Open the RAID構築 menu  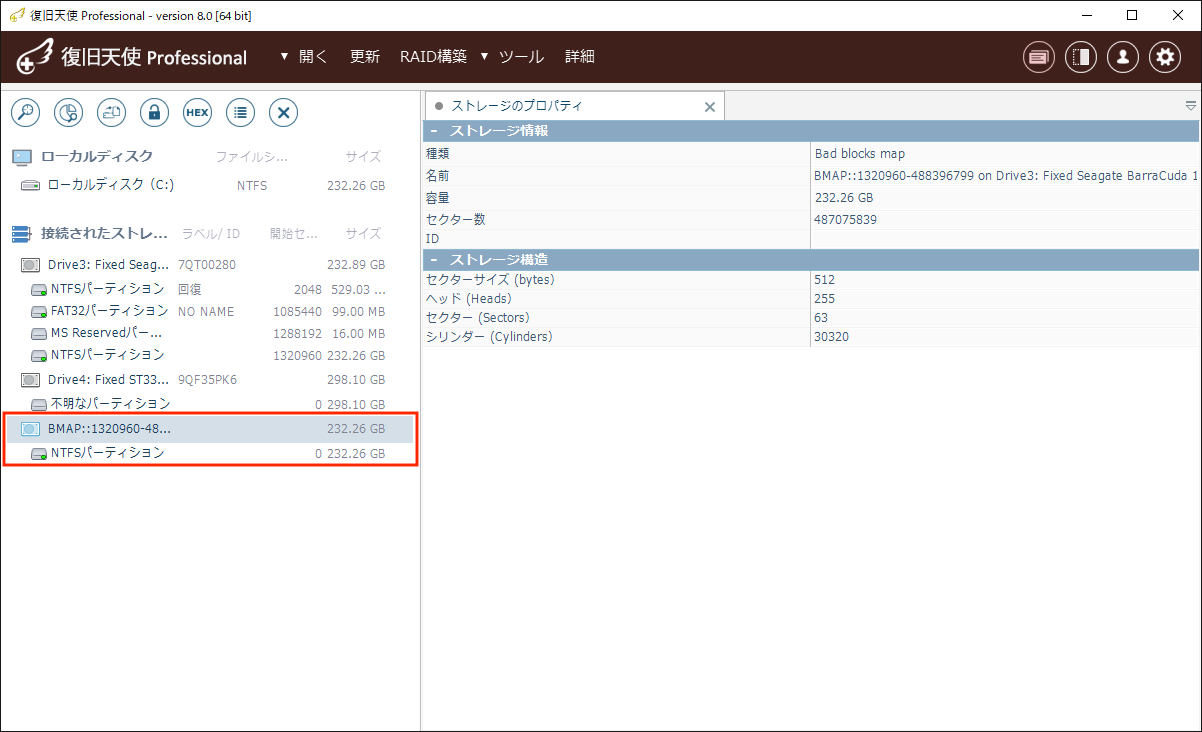(433, 57)
